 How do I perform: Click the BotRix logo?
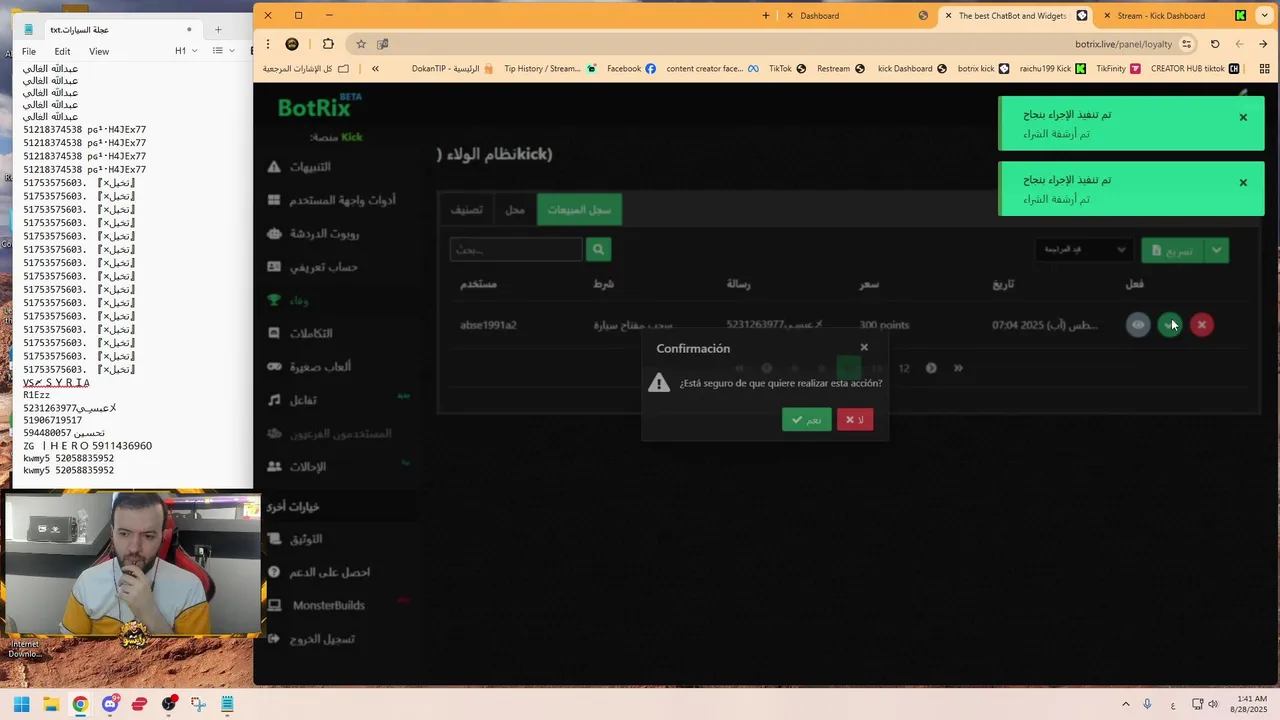318,108
